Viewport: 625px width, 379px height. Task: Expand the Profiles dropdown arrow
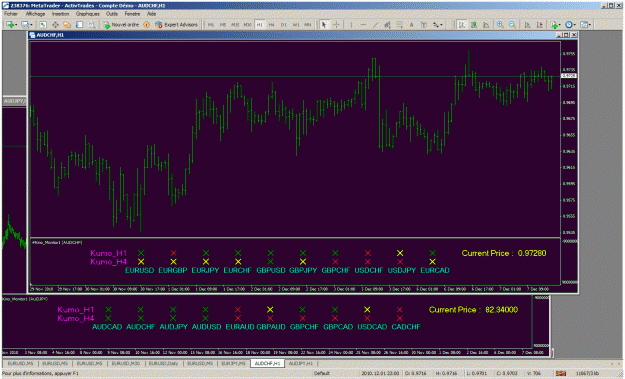31,25
